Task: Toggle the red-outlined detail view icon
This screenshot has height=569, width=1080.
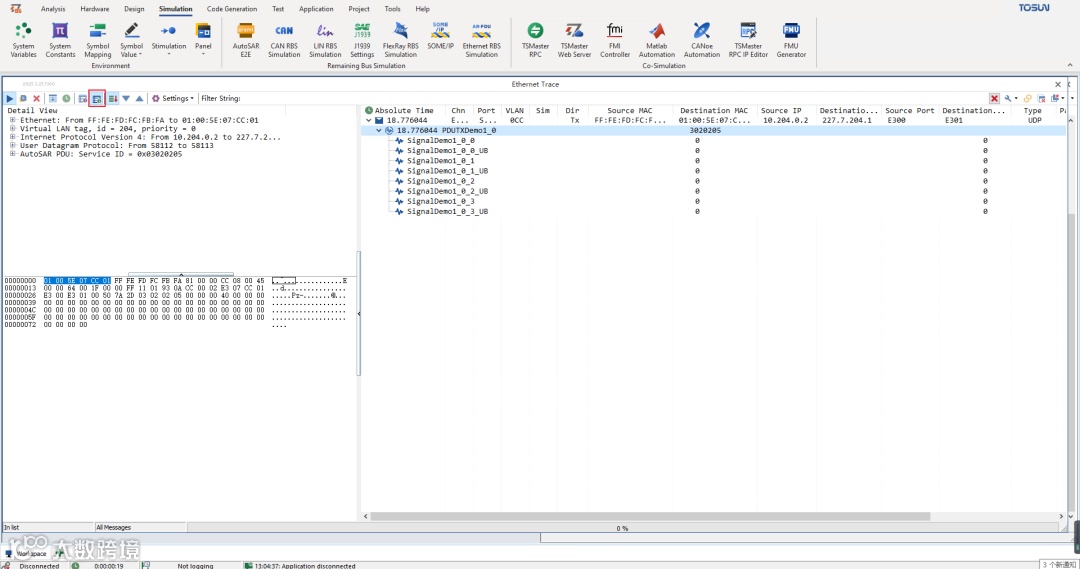Action: pyautogui.click(x=97, y=99)
